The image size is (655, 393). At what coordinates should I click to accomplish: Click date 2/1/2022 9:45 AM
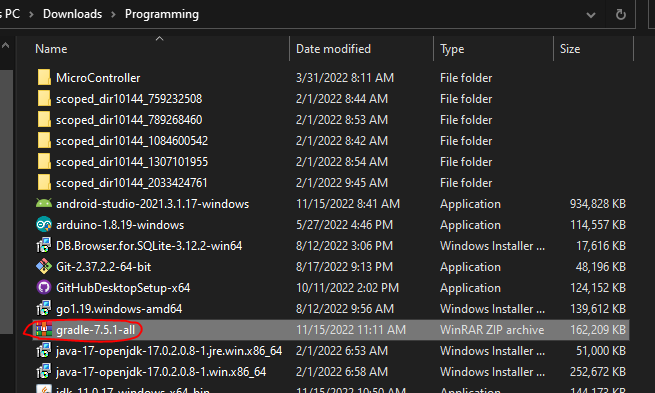point(342,183)
